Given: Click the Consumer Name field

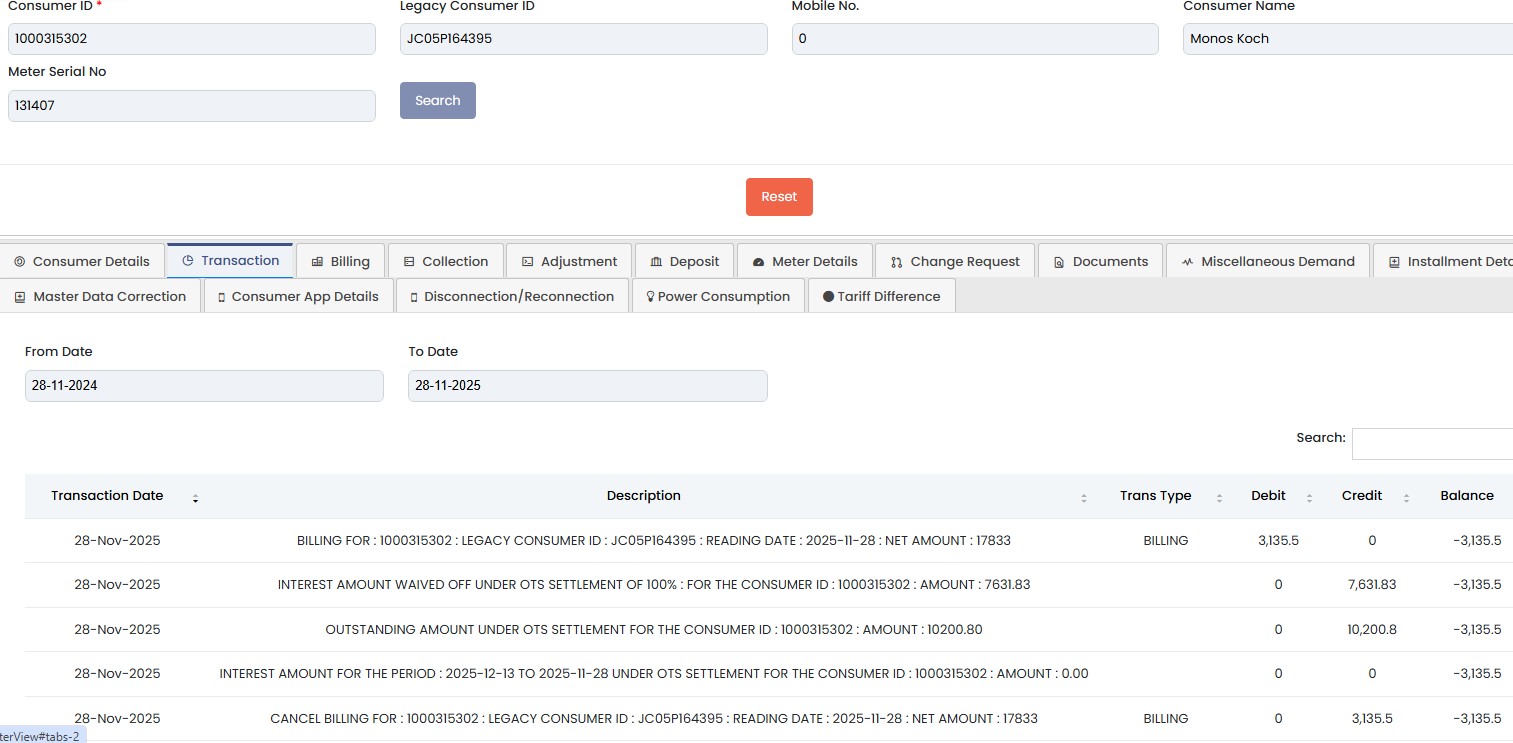Looking at the screenshot, I should (x=1348, y=39).
